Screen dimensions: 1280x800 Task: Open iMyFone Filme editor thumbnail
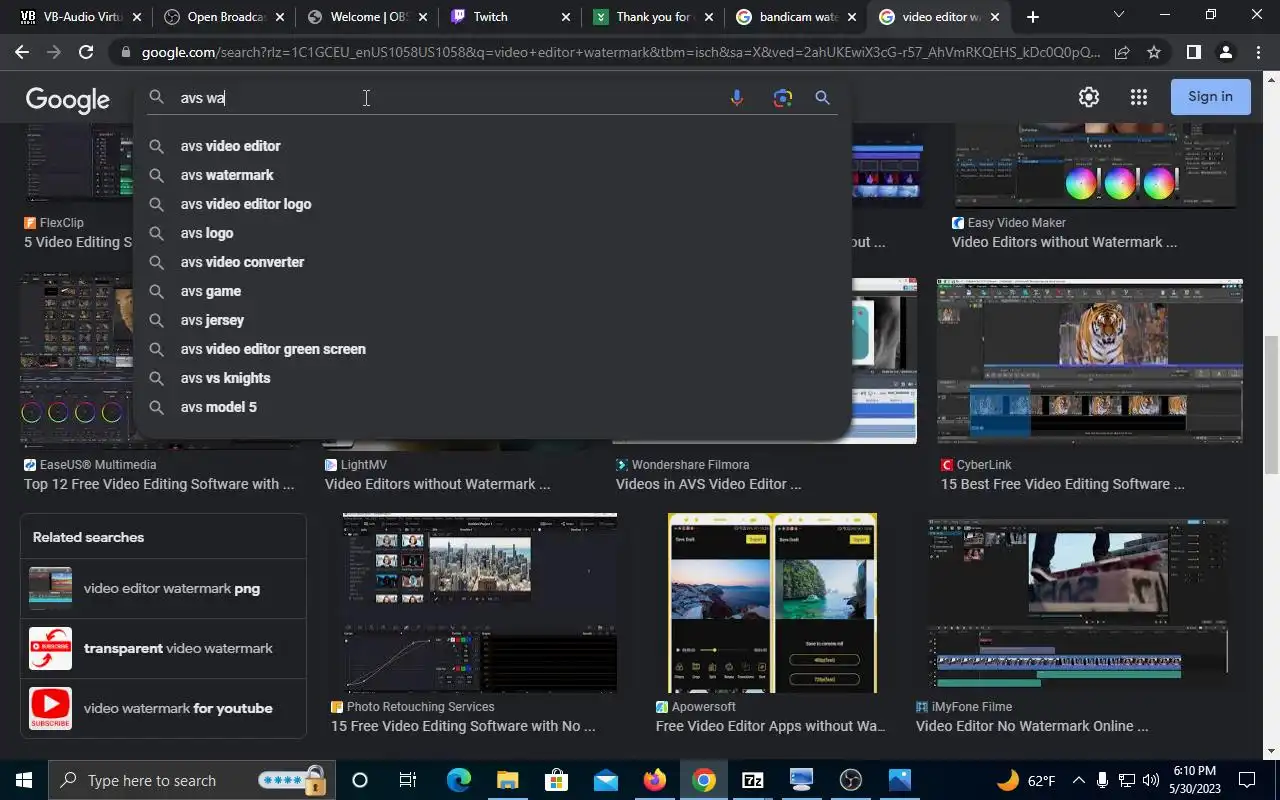(1078, 603)
